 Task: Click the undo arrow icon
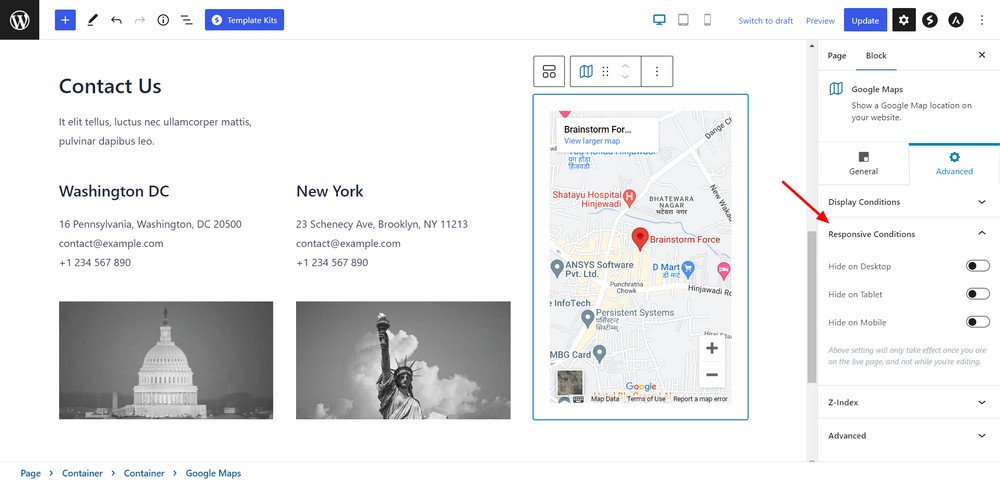point(116,20)
